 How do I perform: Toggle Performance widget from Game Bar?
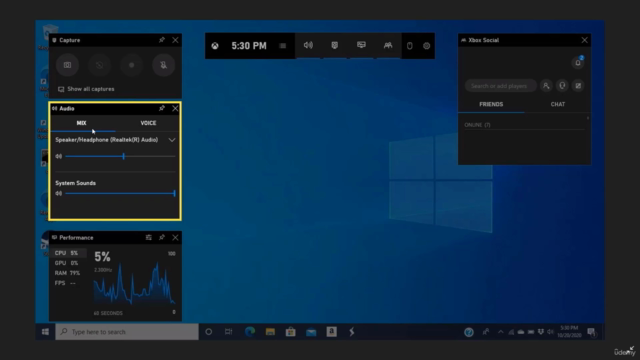[361, 45]
